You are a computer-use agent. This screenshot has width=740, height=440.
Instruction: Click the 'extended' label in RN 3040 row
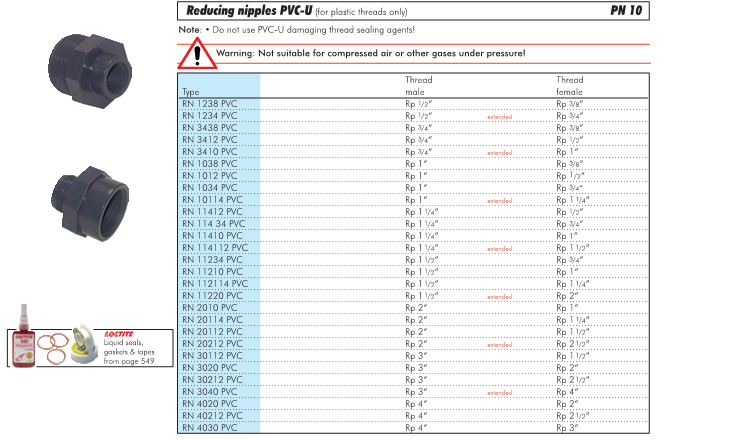click(x=499, y=393)
